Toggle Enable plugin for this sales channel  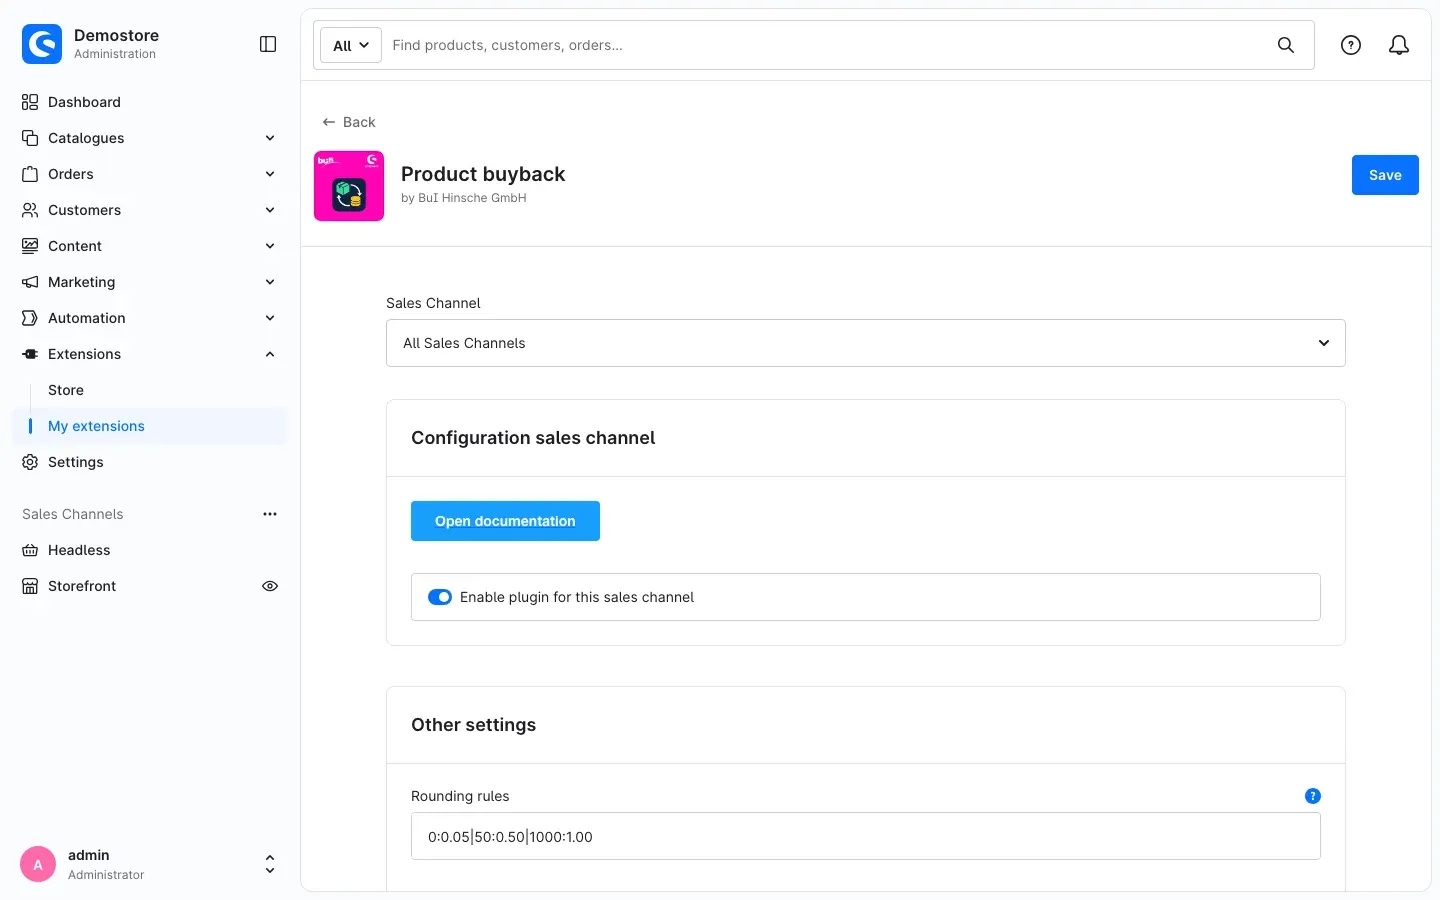[440, 597]
